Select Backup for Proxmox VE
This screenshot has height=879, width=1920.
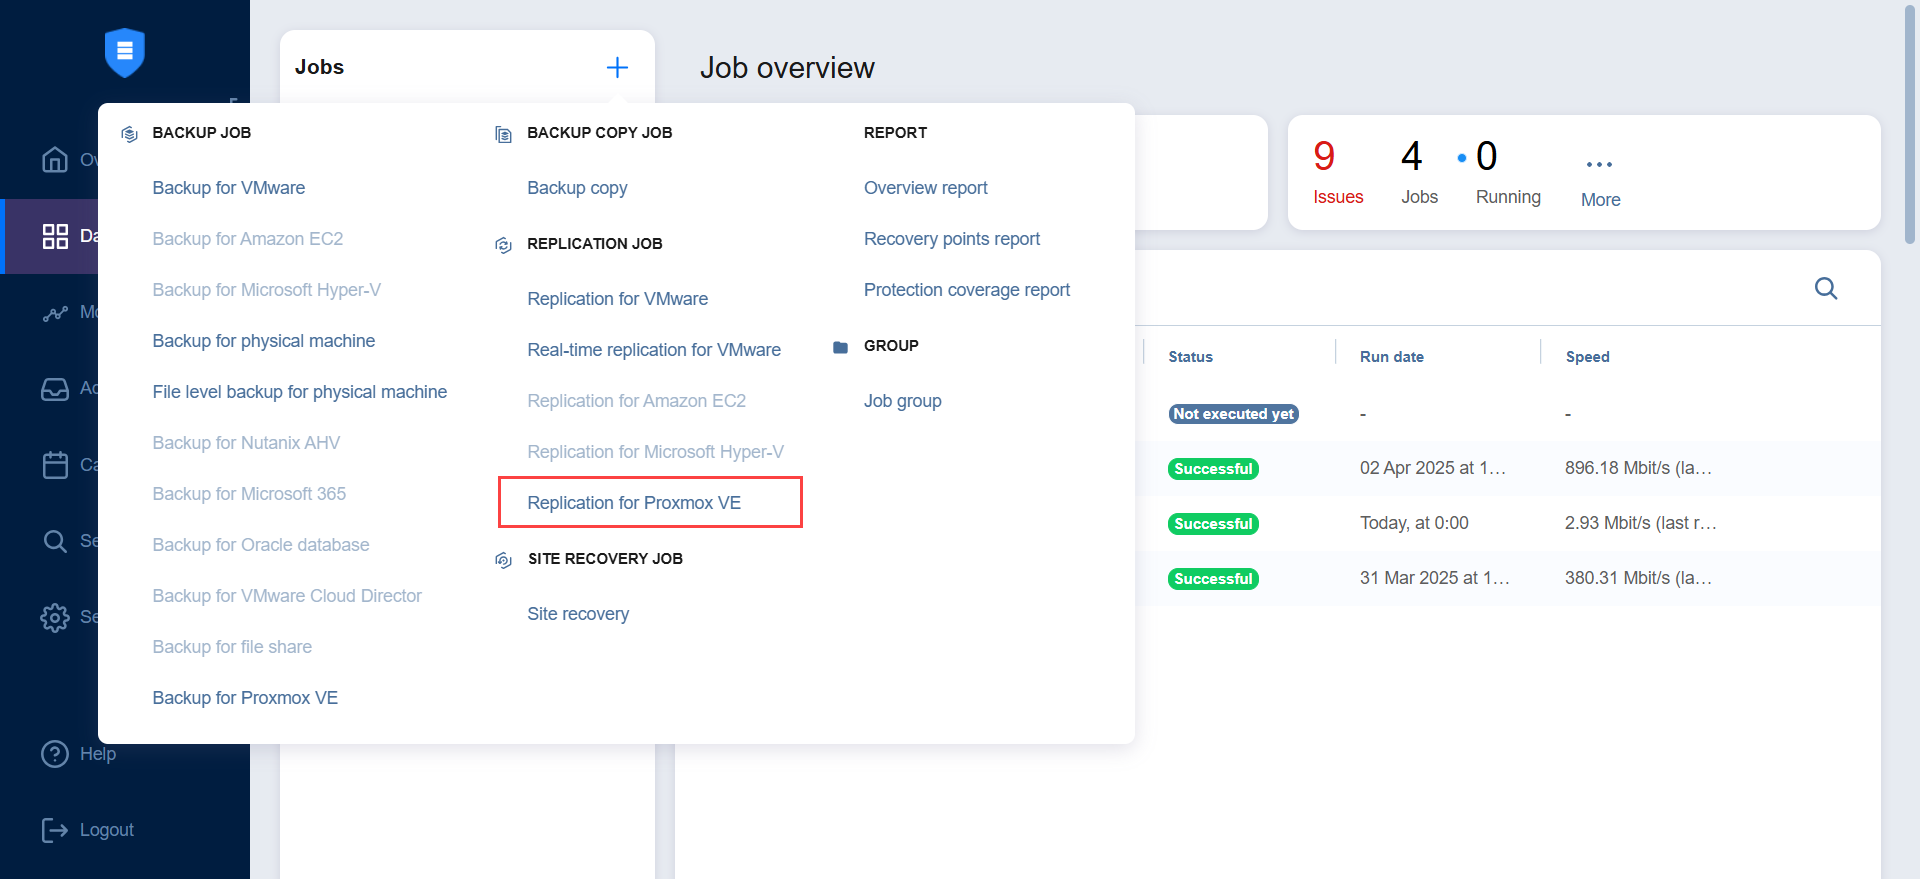click(245, 698)
